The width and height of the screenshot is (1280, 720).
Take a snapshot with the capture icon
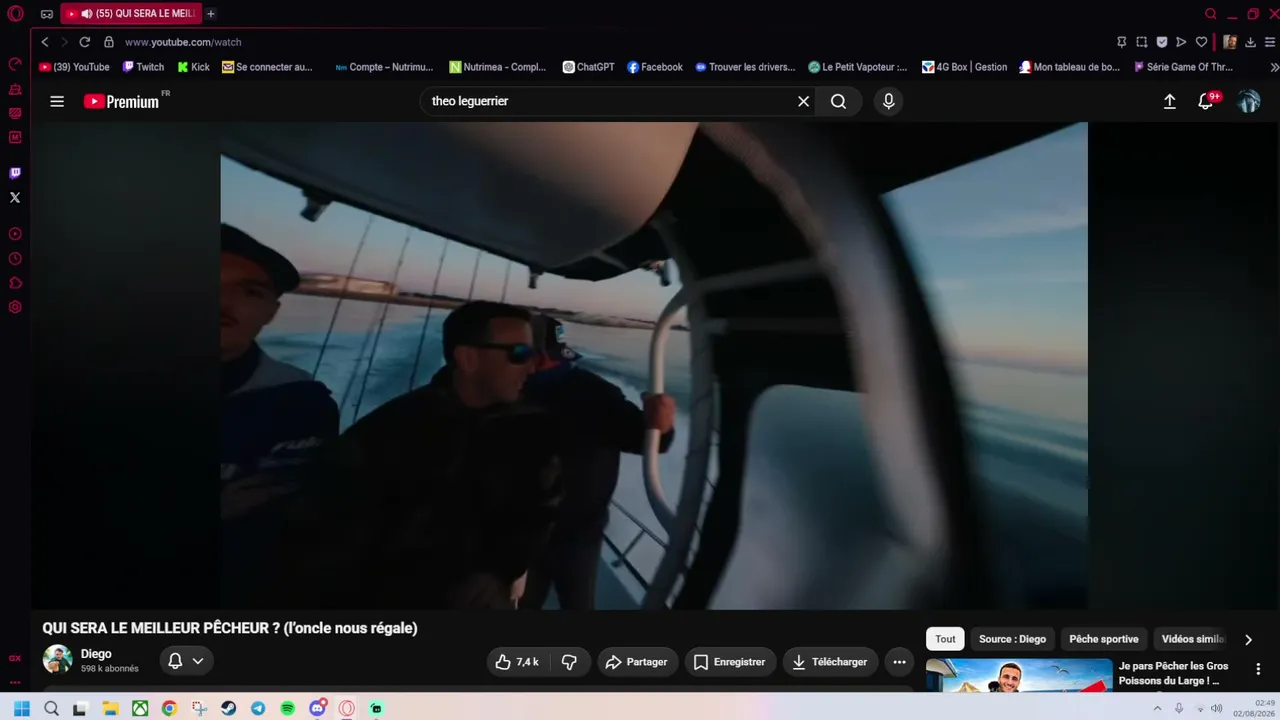coord(1142,42)
